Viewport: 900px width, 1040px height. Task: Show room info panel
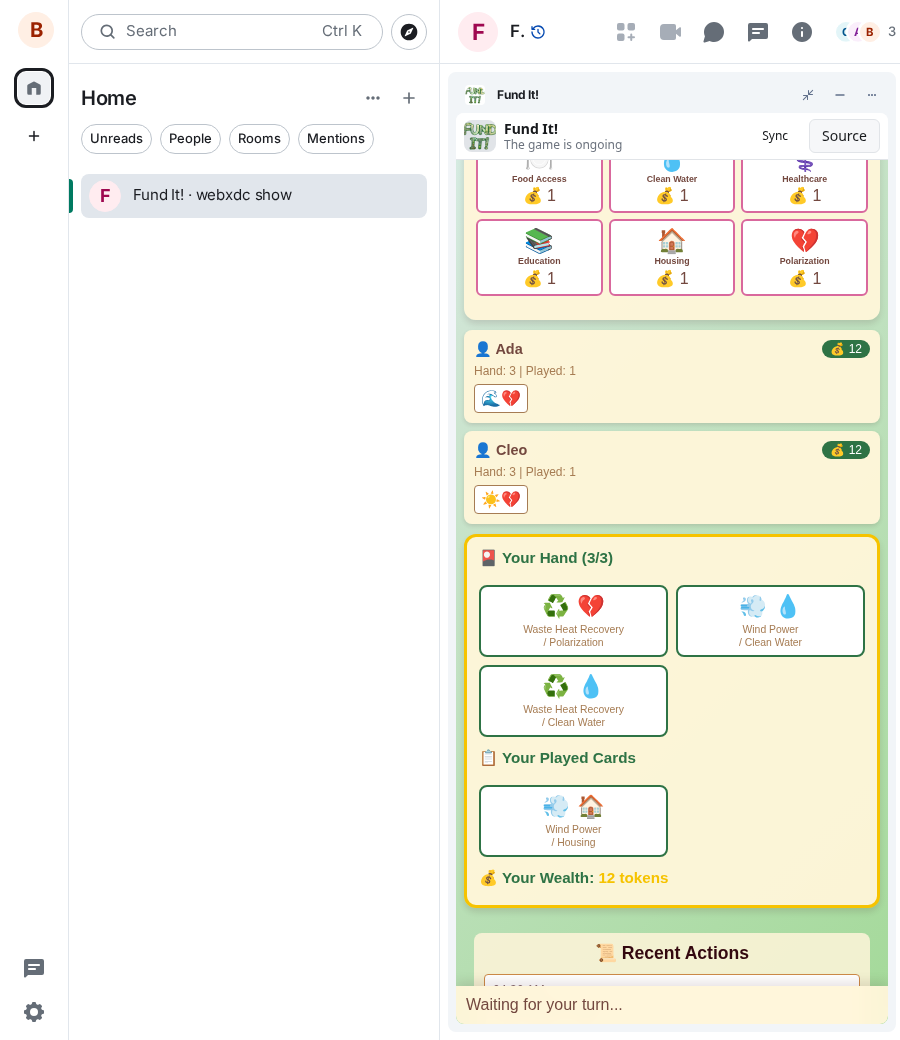tap(802, 32)
